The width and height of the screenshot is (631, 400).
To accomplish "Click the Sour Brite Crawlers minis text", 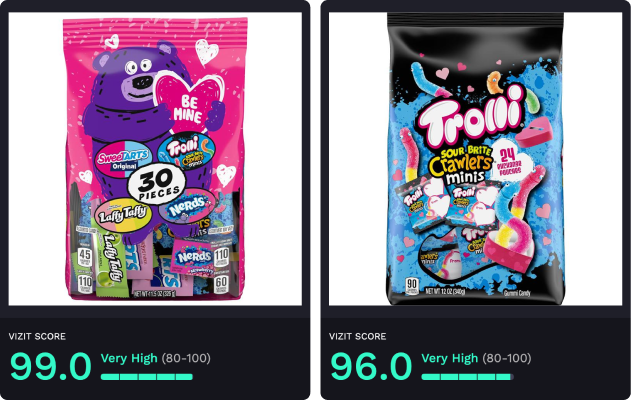I will pyautogui.click(x=461, y=165).
